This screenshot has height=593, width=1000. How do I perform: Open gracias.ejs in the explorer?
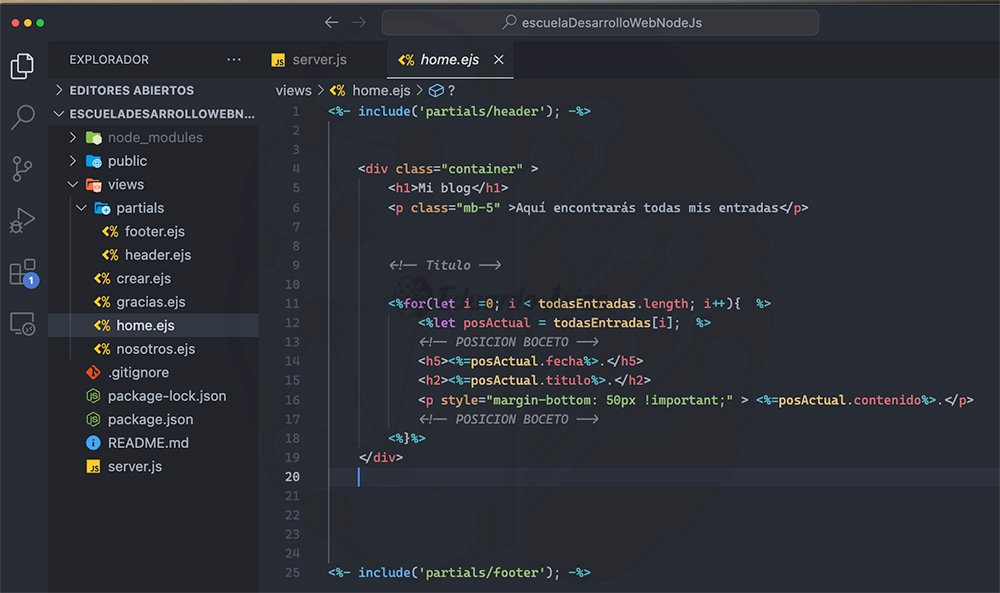(x=151, y=302)
